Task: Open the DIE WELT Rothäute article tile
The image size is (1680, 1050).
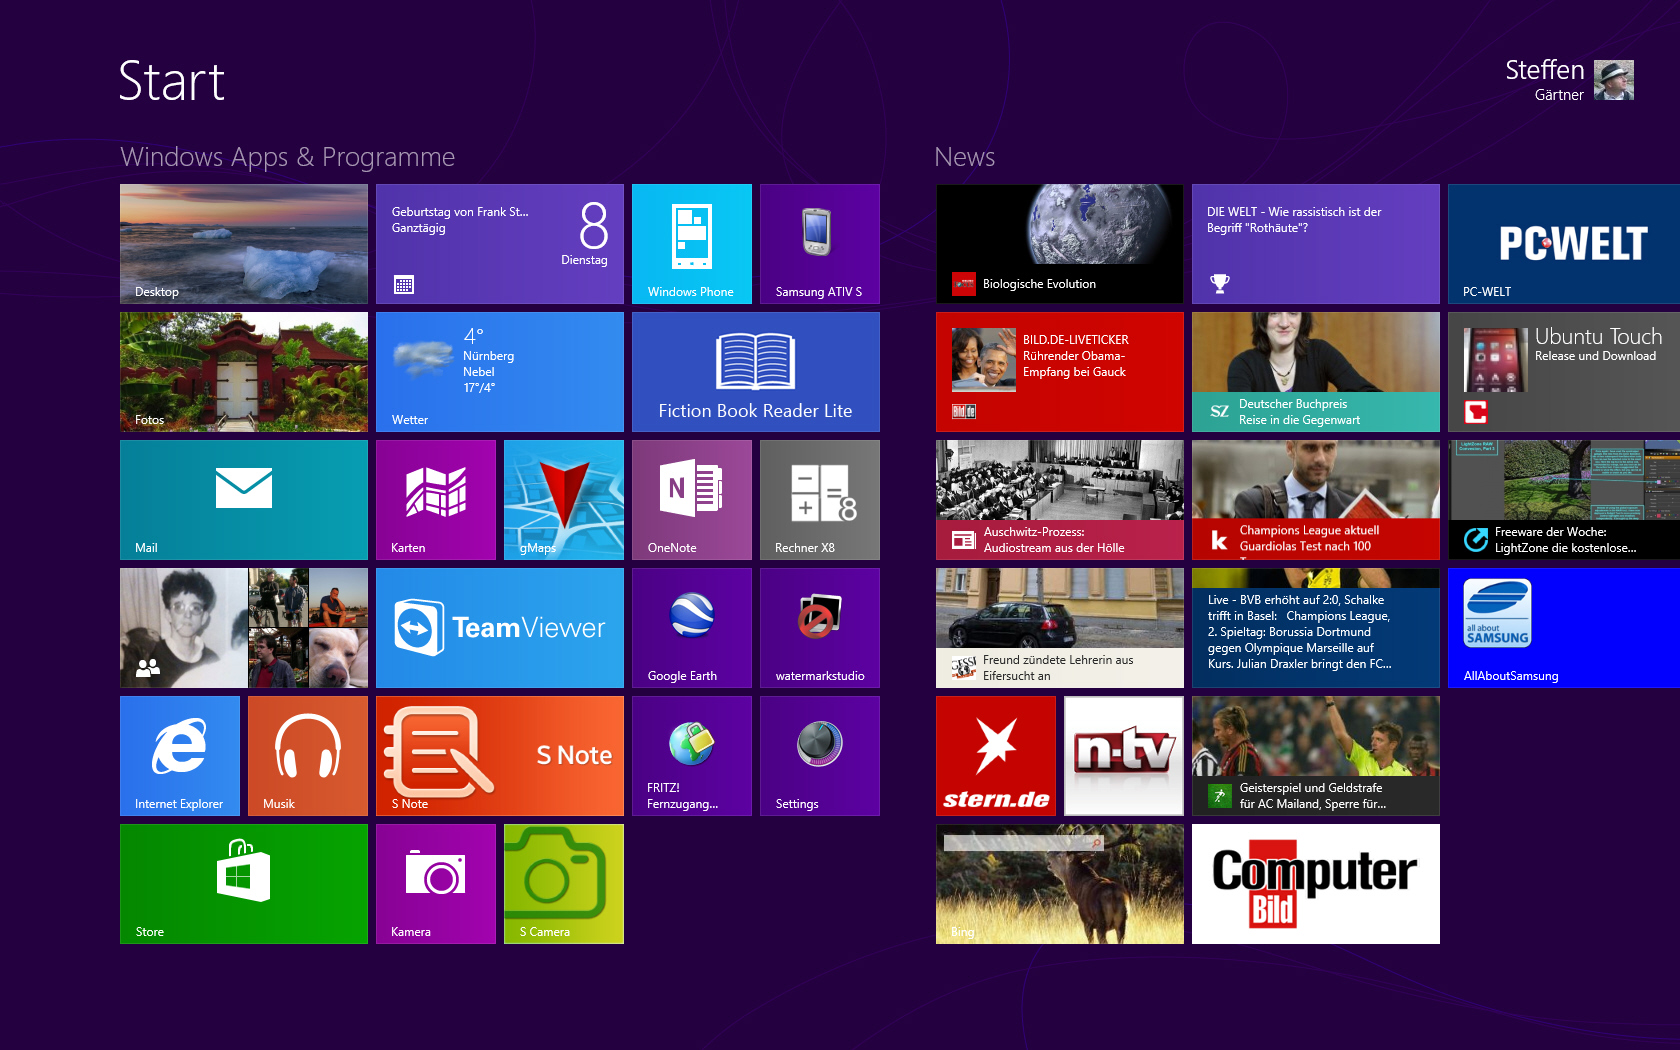Action: coord(1316,244)
